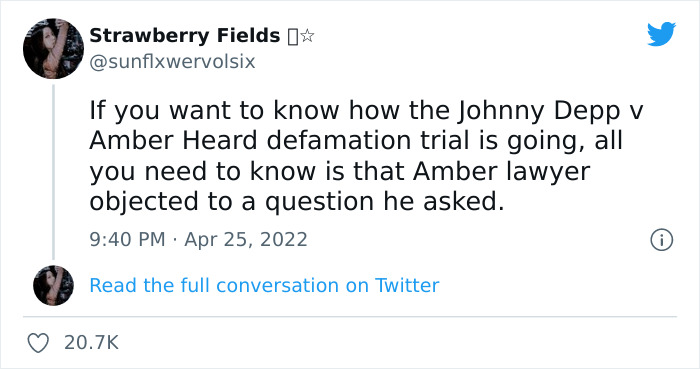The height and width of the screenshot is (369, 700).
Task: Open Strawberry Fields' large profile picture
Action: [53, 49]
